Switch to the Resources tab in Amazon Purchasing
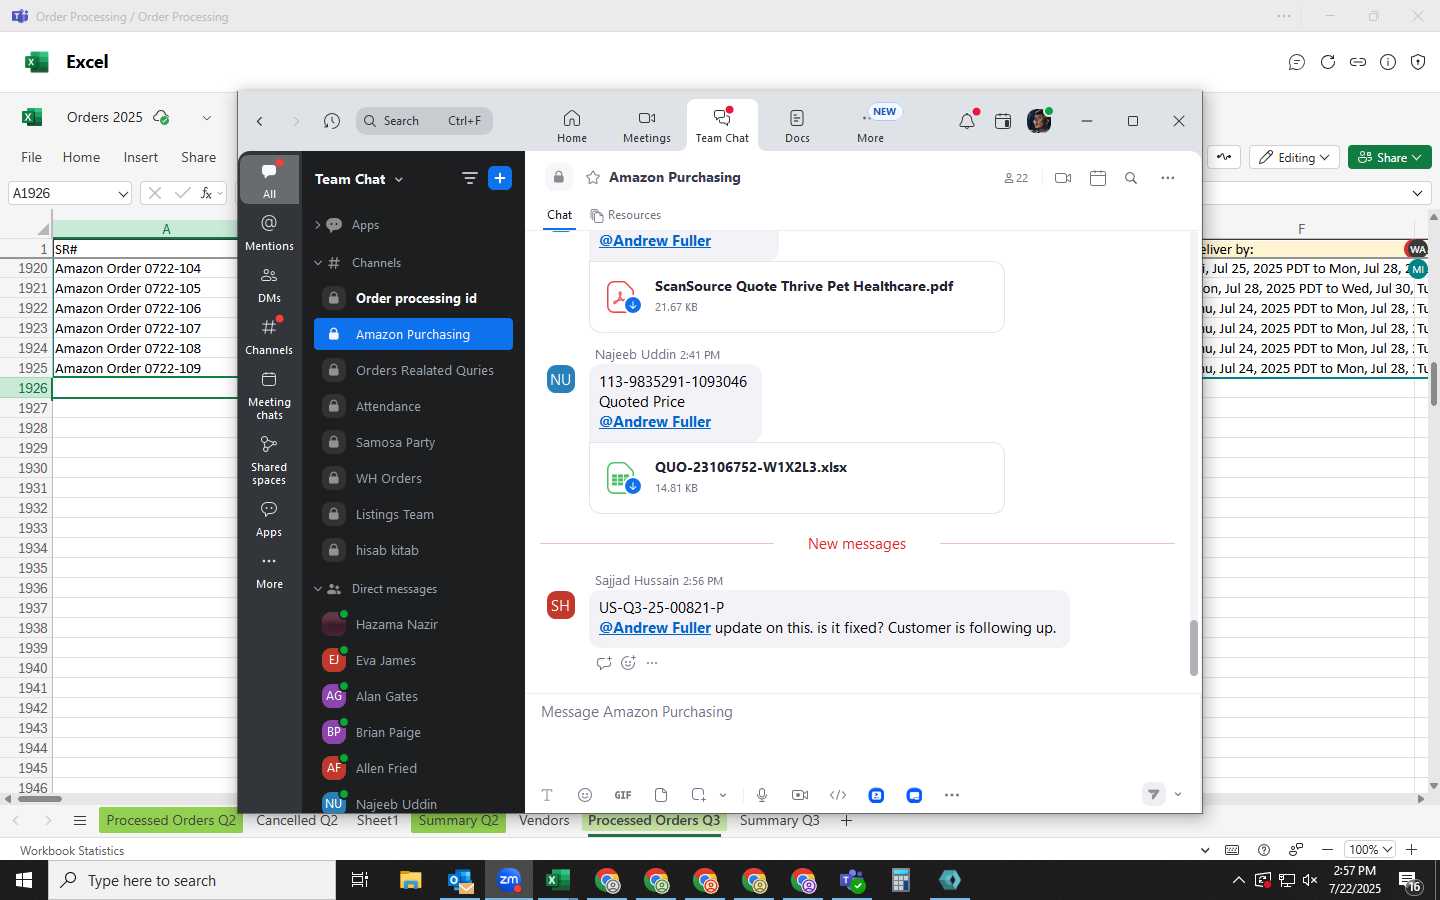This screenshot has height=900, width=1440. click(x=626, y=215)
